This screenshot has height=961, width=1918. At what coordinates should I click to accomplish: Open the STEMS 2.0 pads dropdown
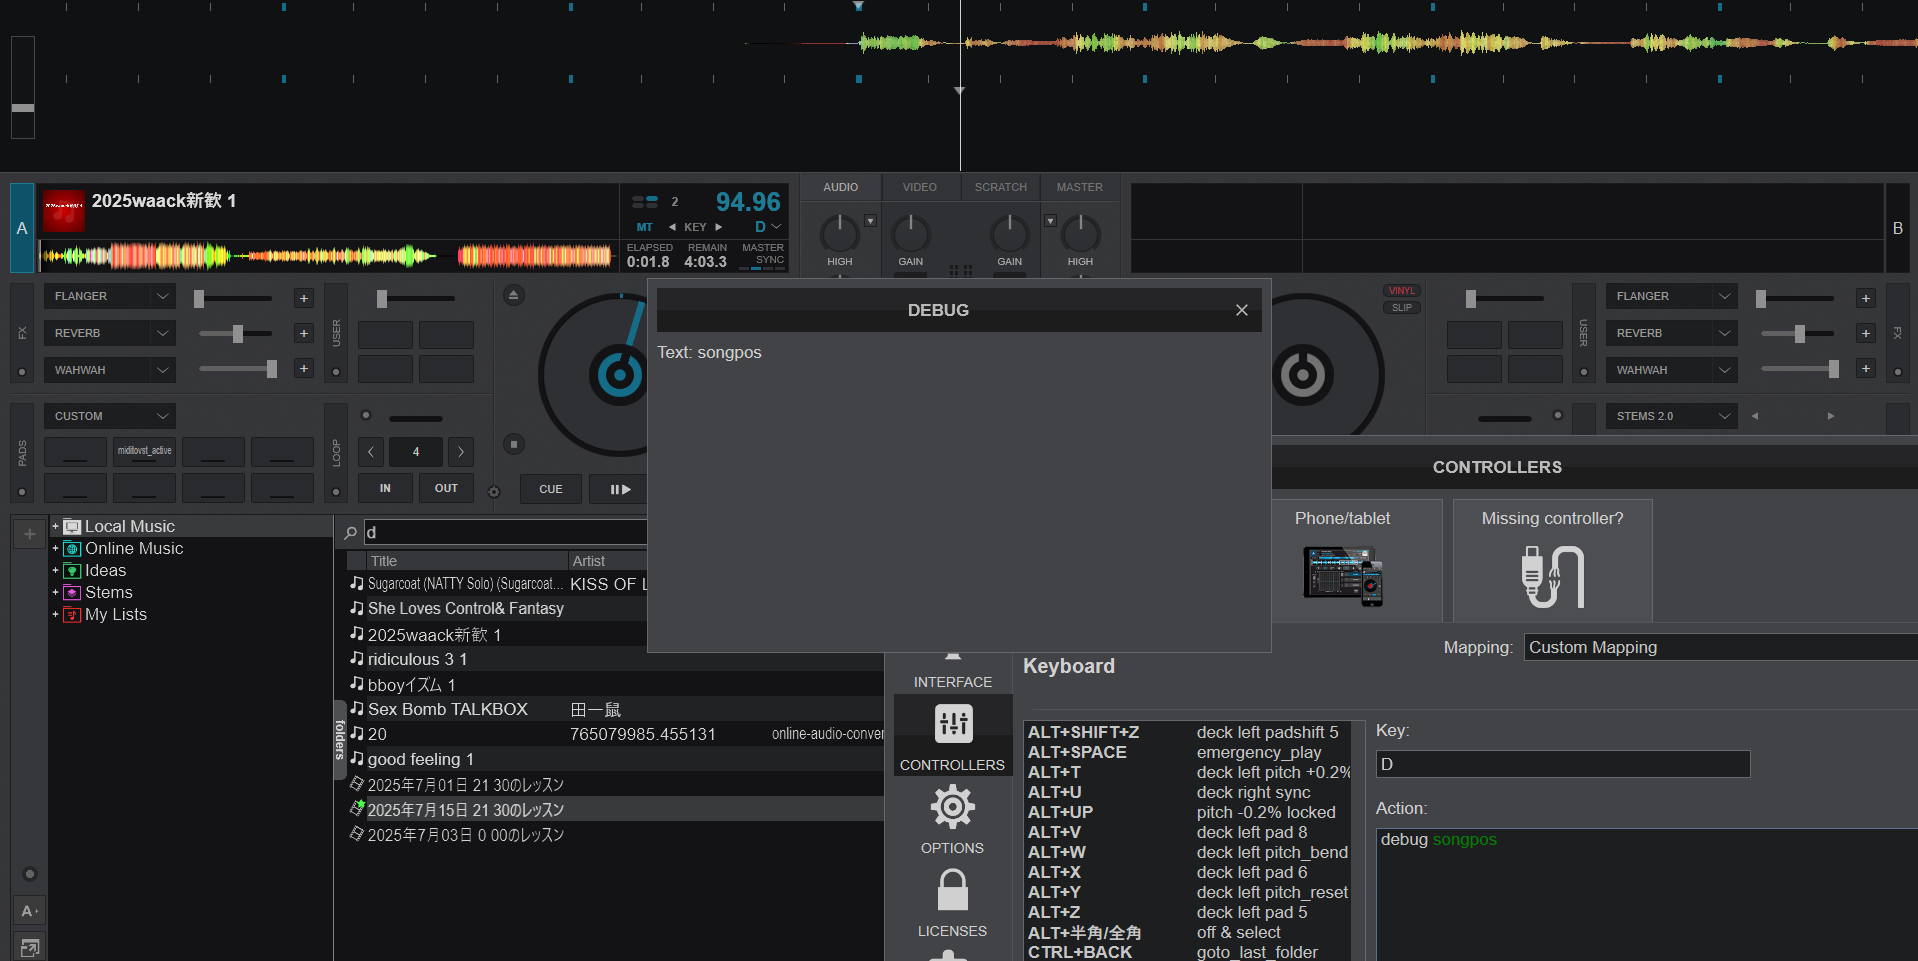pyautogui.click(x=1723, y=416)
